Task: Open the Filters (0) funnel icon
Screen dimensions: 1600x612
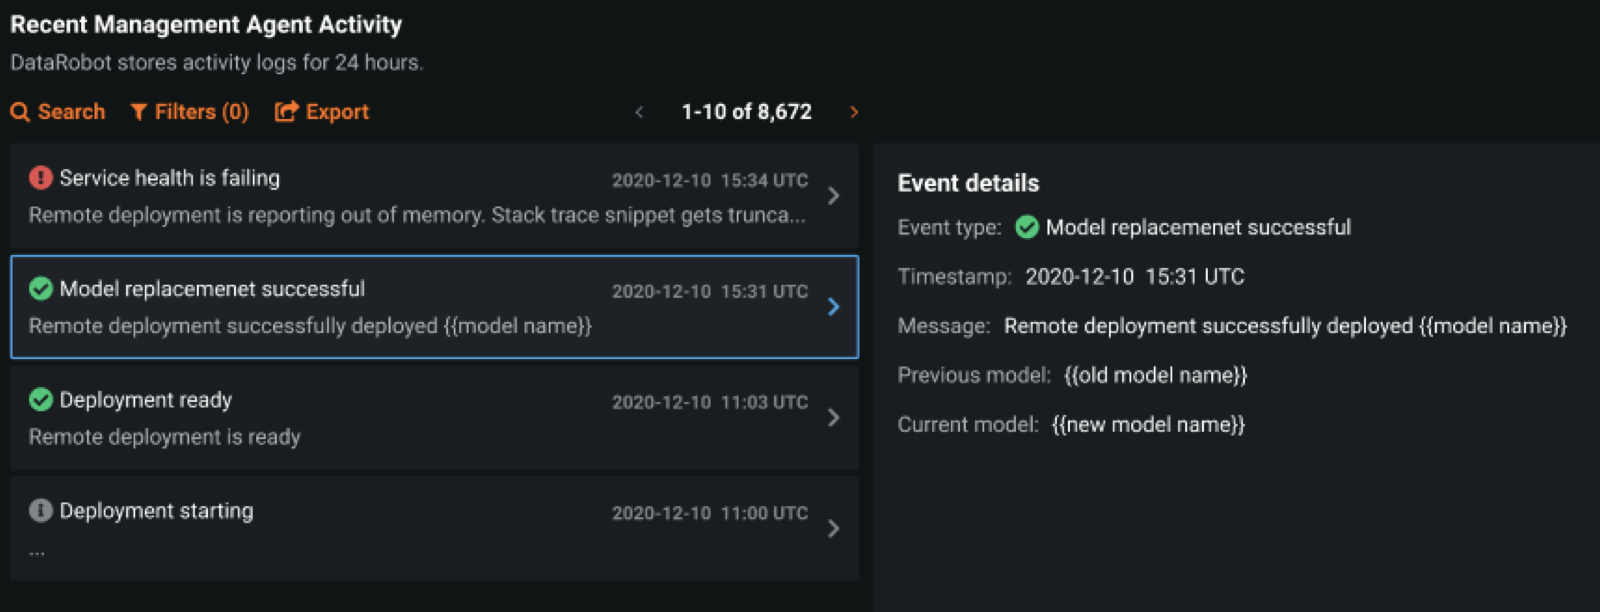Action: tap(139, 112)
